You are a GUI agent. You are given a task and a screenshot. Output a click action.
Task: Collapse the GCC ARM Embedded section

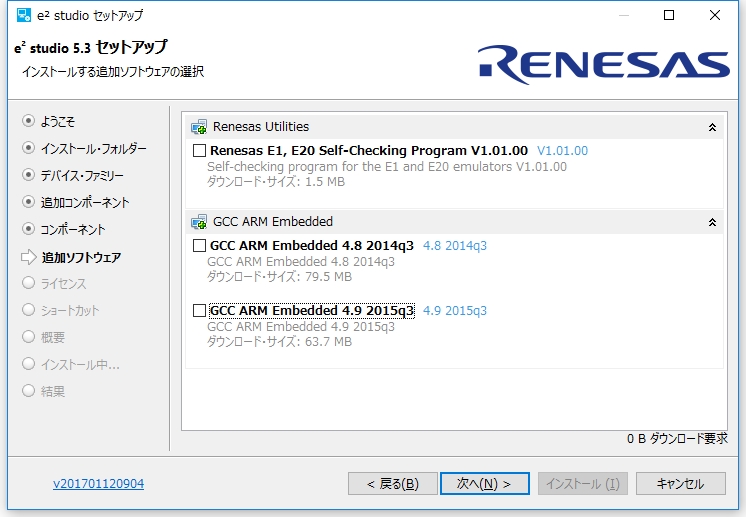pyautogui.click(x=712, y=222)
